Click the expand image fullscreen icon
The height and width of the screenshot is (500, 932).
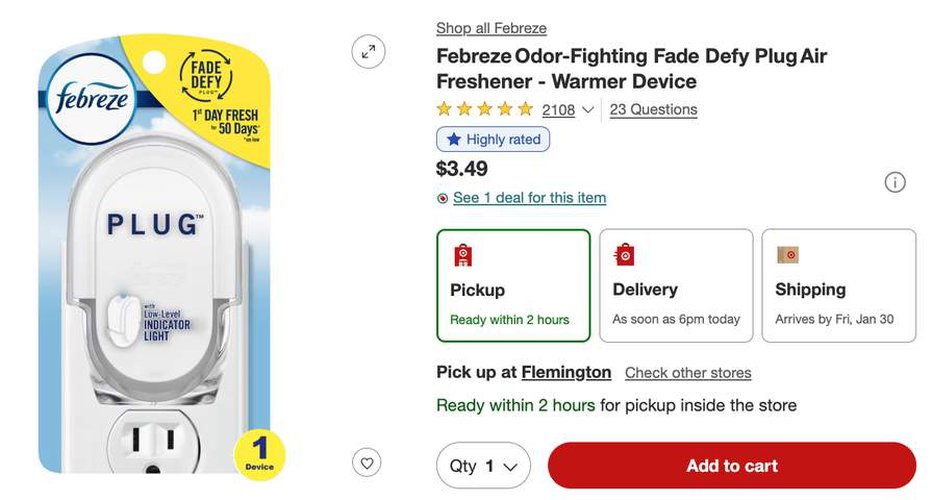coord(368,52)
